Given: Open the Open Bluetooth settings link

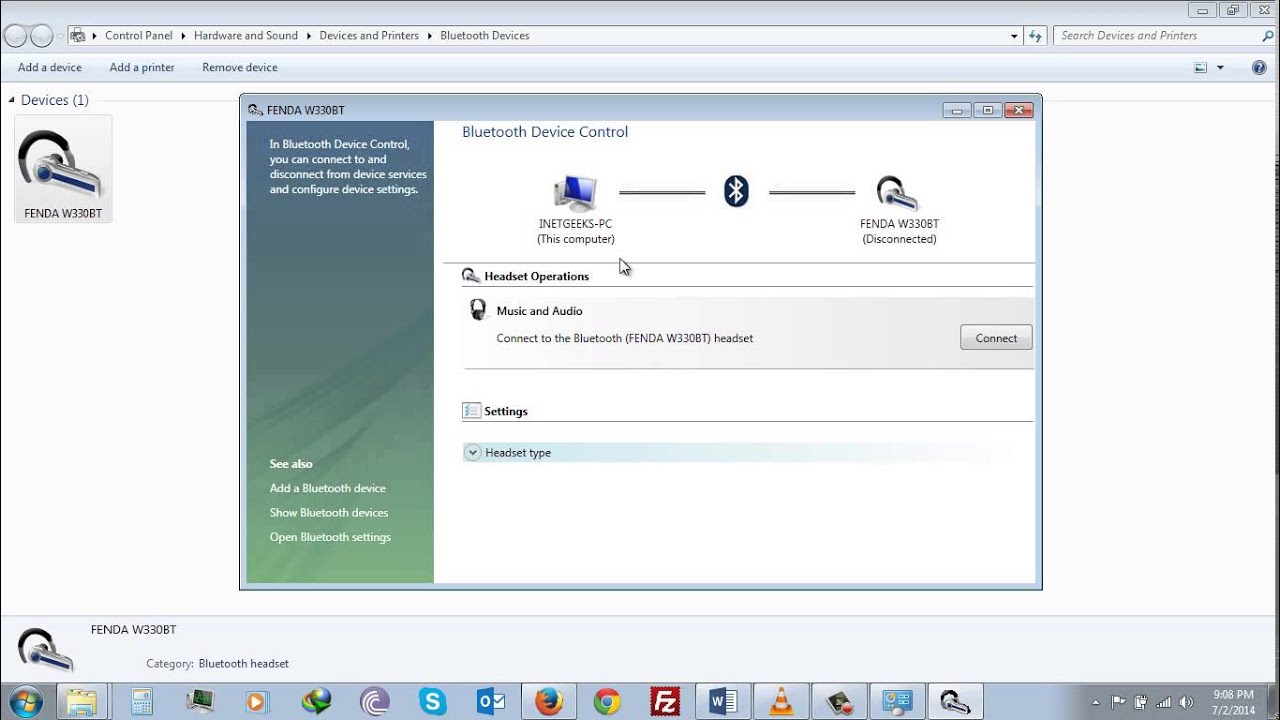Looking at the screenshot, I should click(330, 537).
